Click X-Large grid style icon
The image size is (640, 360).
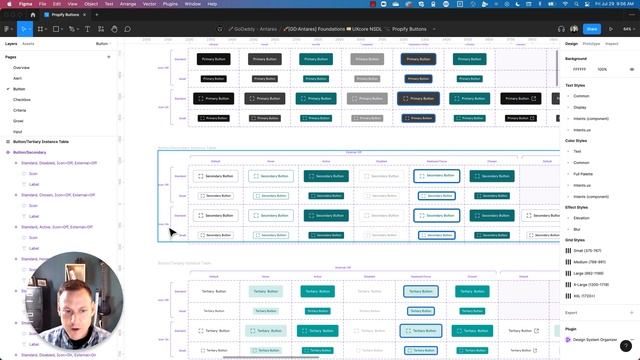coord(568,284)
